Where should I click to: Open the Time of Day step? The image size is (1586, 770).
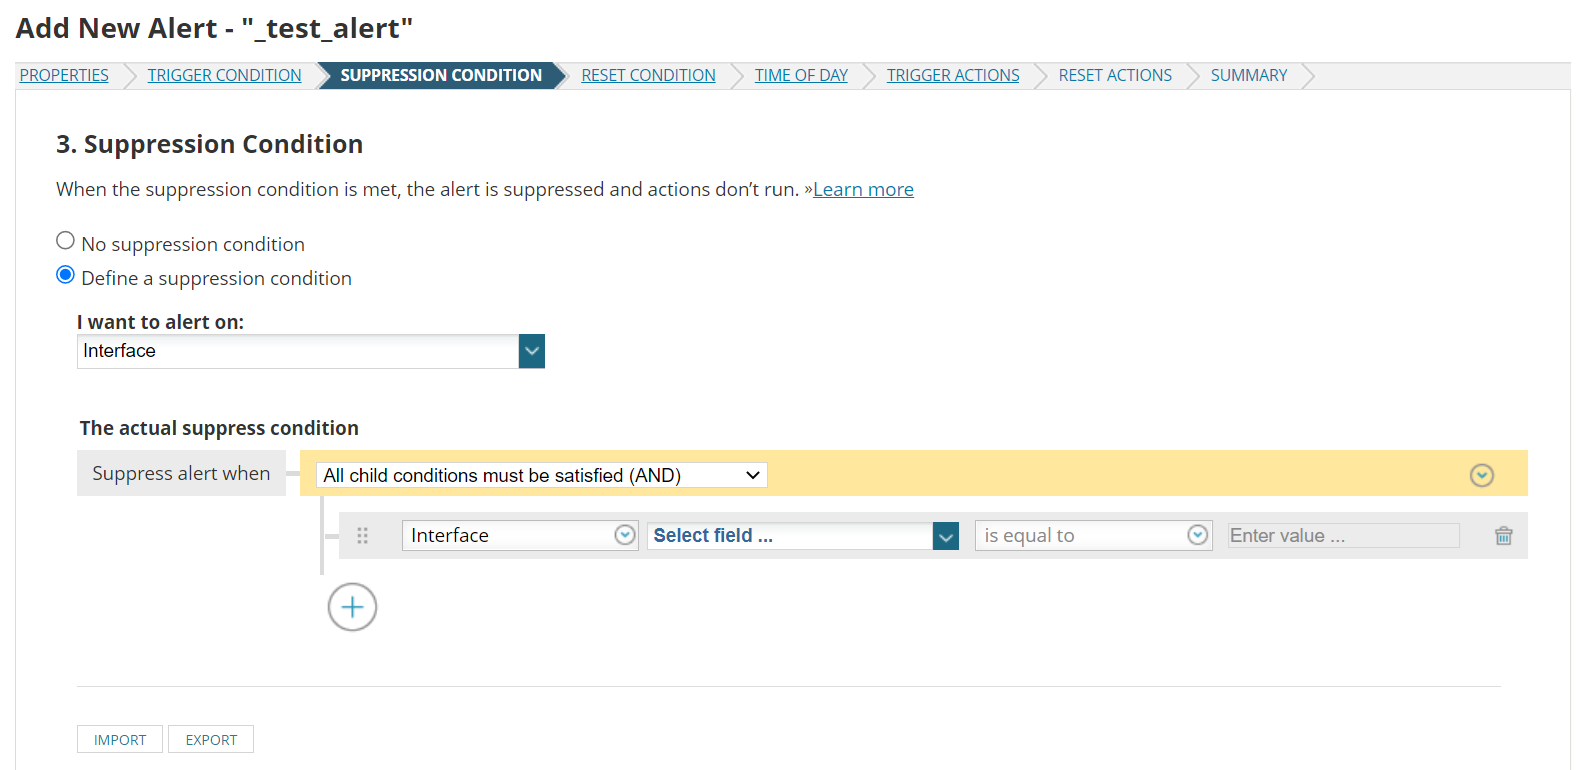pos(801,75)
